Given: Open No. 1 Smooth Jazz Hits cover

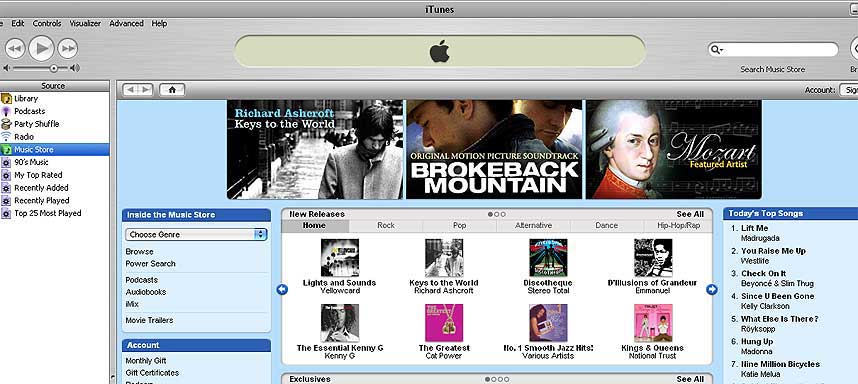Looking at the screenshot, I should pyautogui.click(x=548, y=323).
